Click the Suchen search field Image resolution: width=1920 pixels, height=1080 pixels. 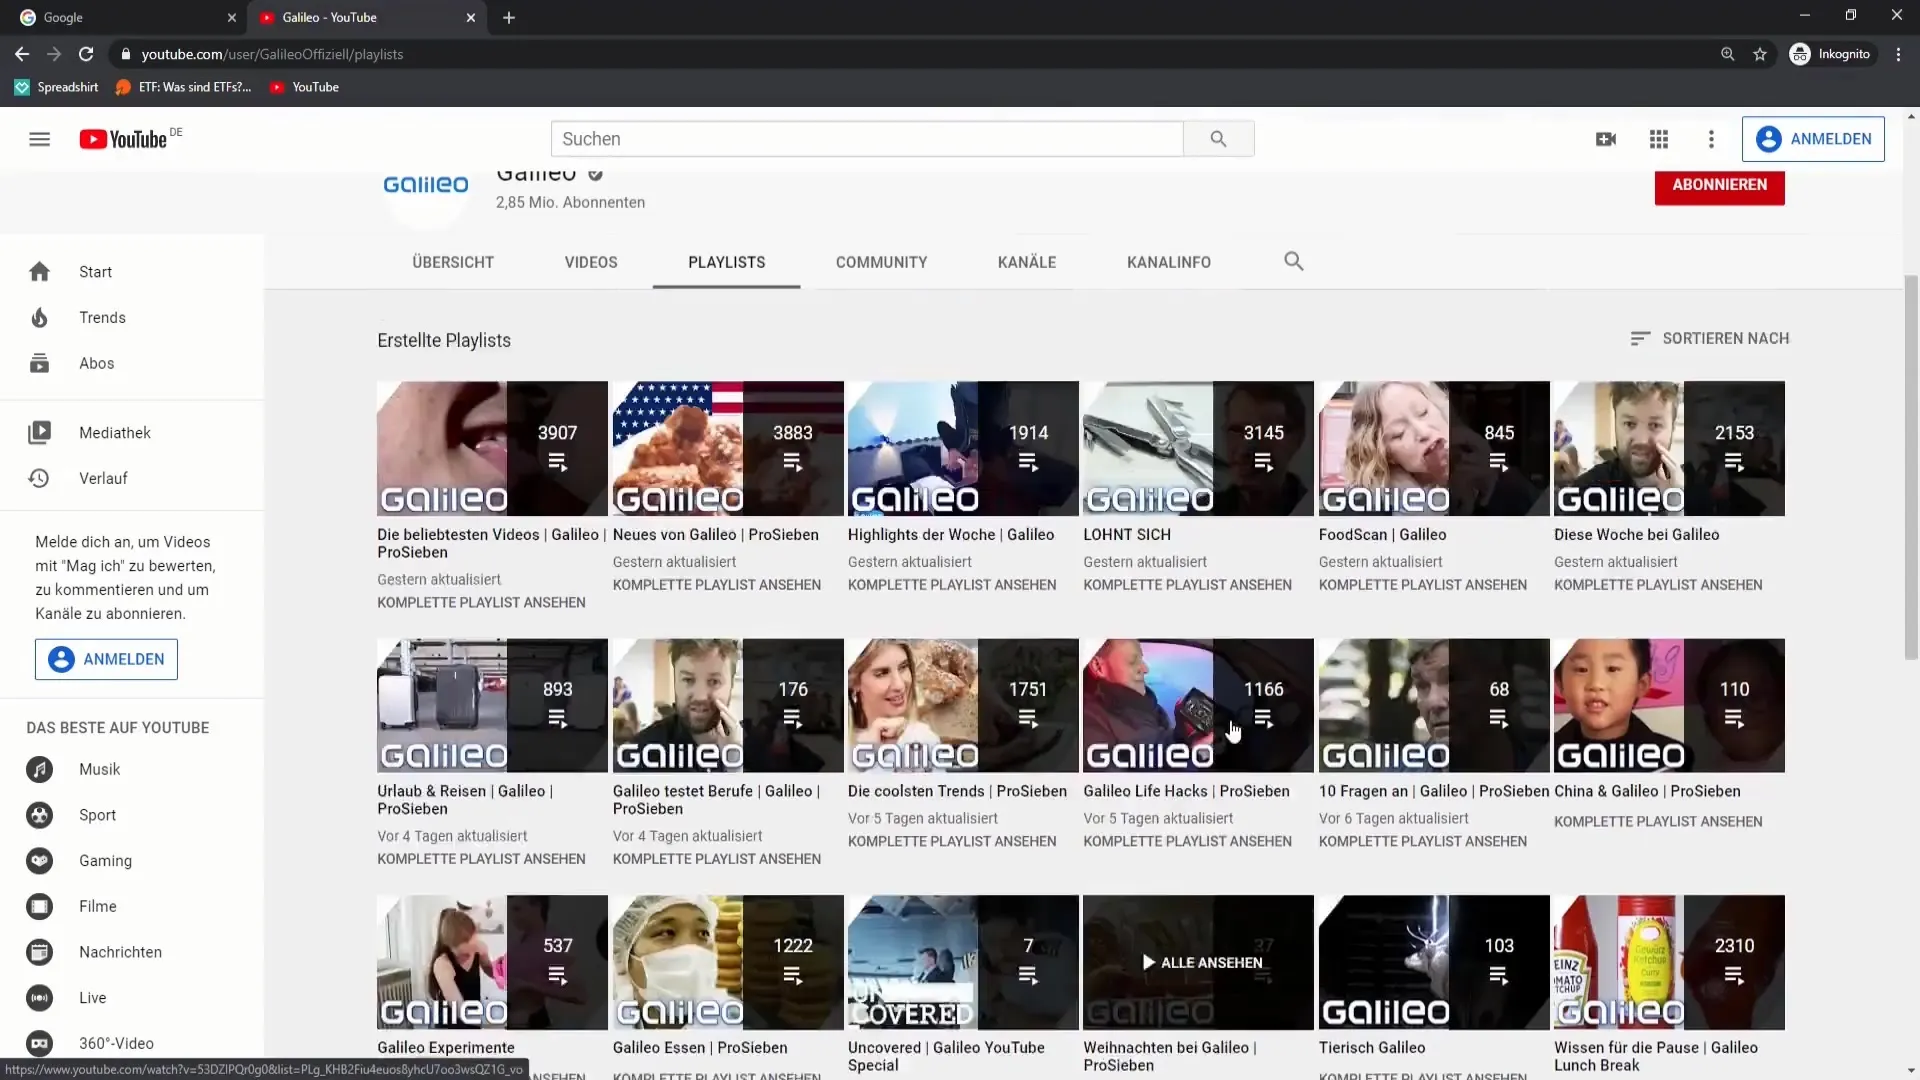(867, 139)
